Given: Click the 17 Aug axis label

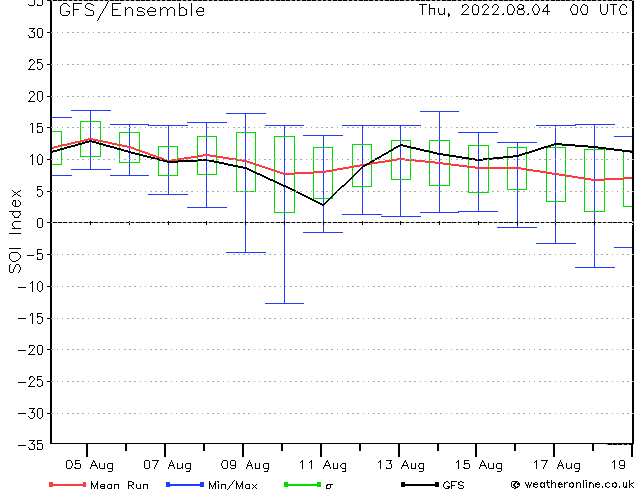Looking at the screenshot, I should point(556,465).
